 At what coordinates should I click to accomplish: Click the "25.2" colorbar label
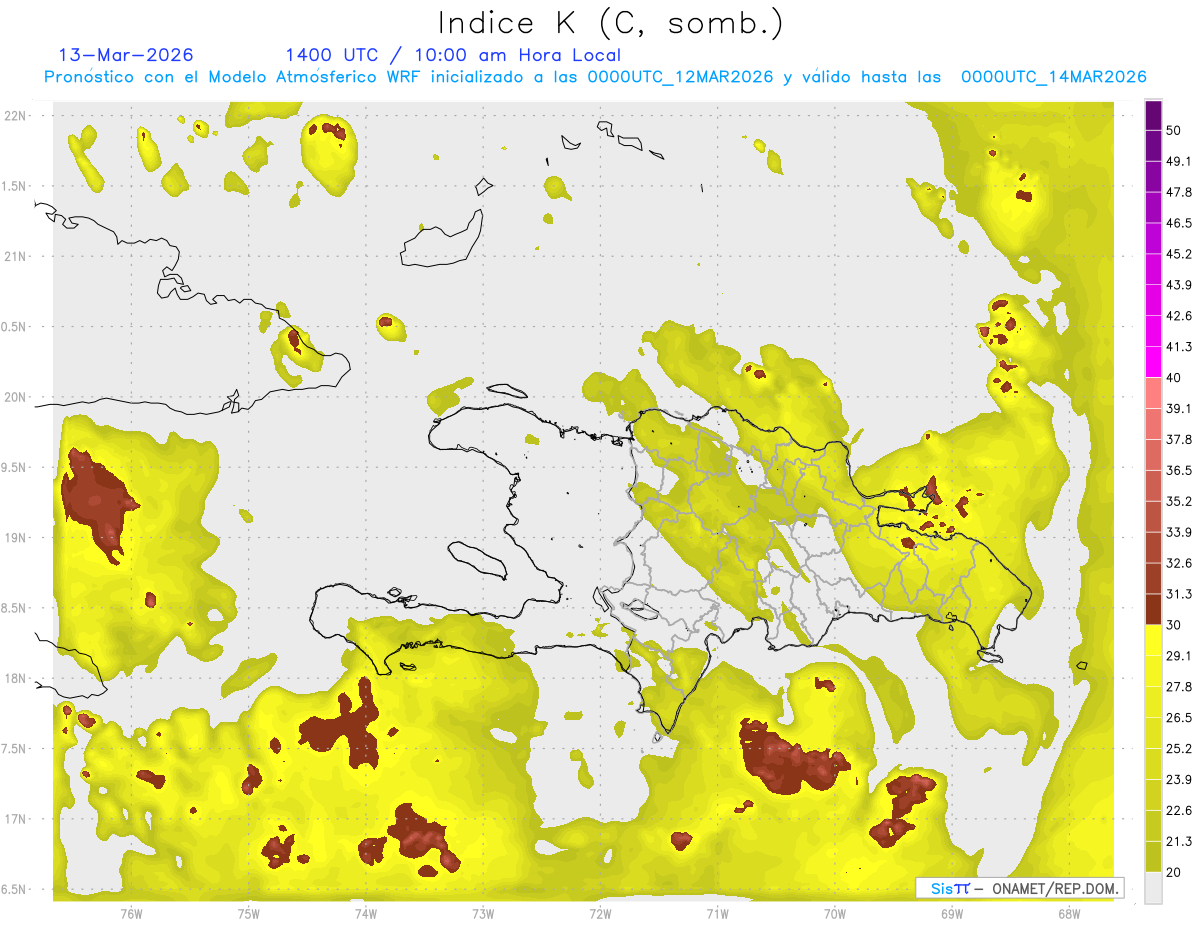[1179, 749]
